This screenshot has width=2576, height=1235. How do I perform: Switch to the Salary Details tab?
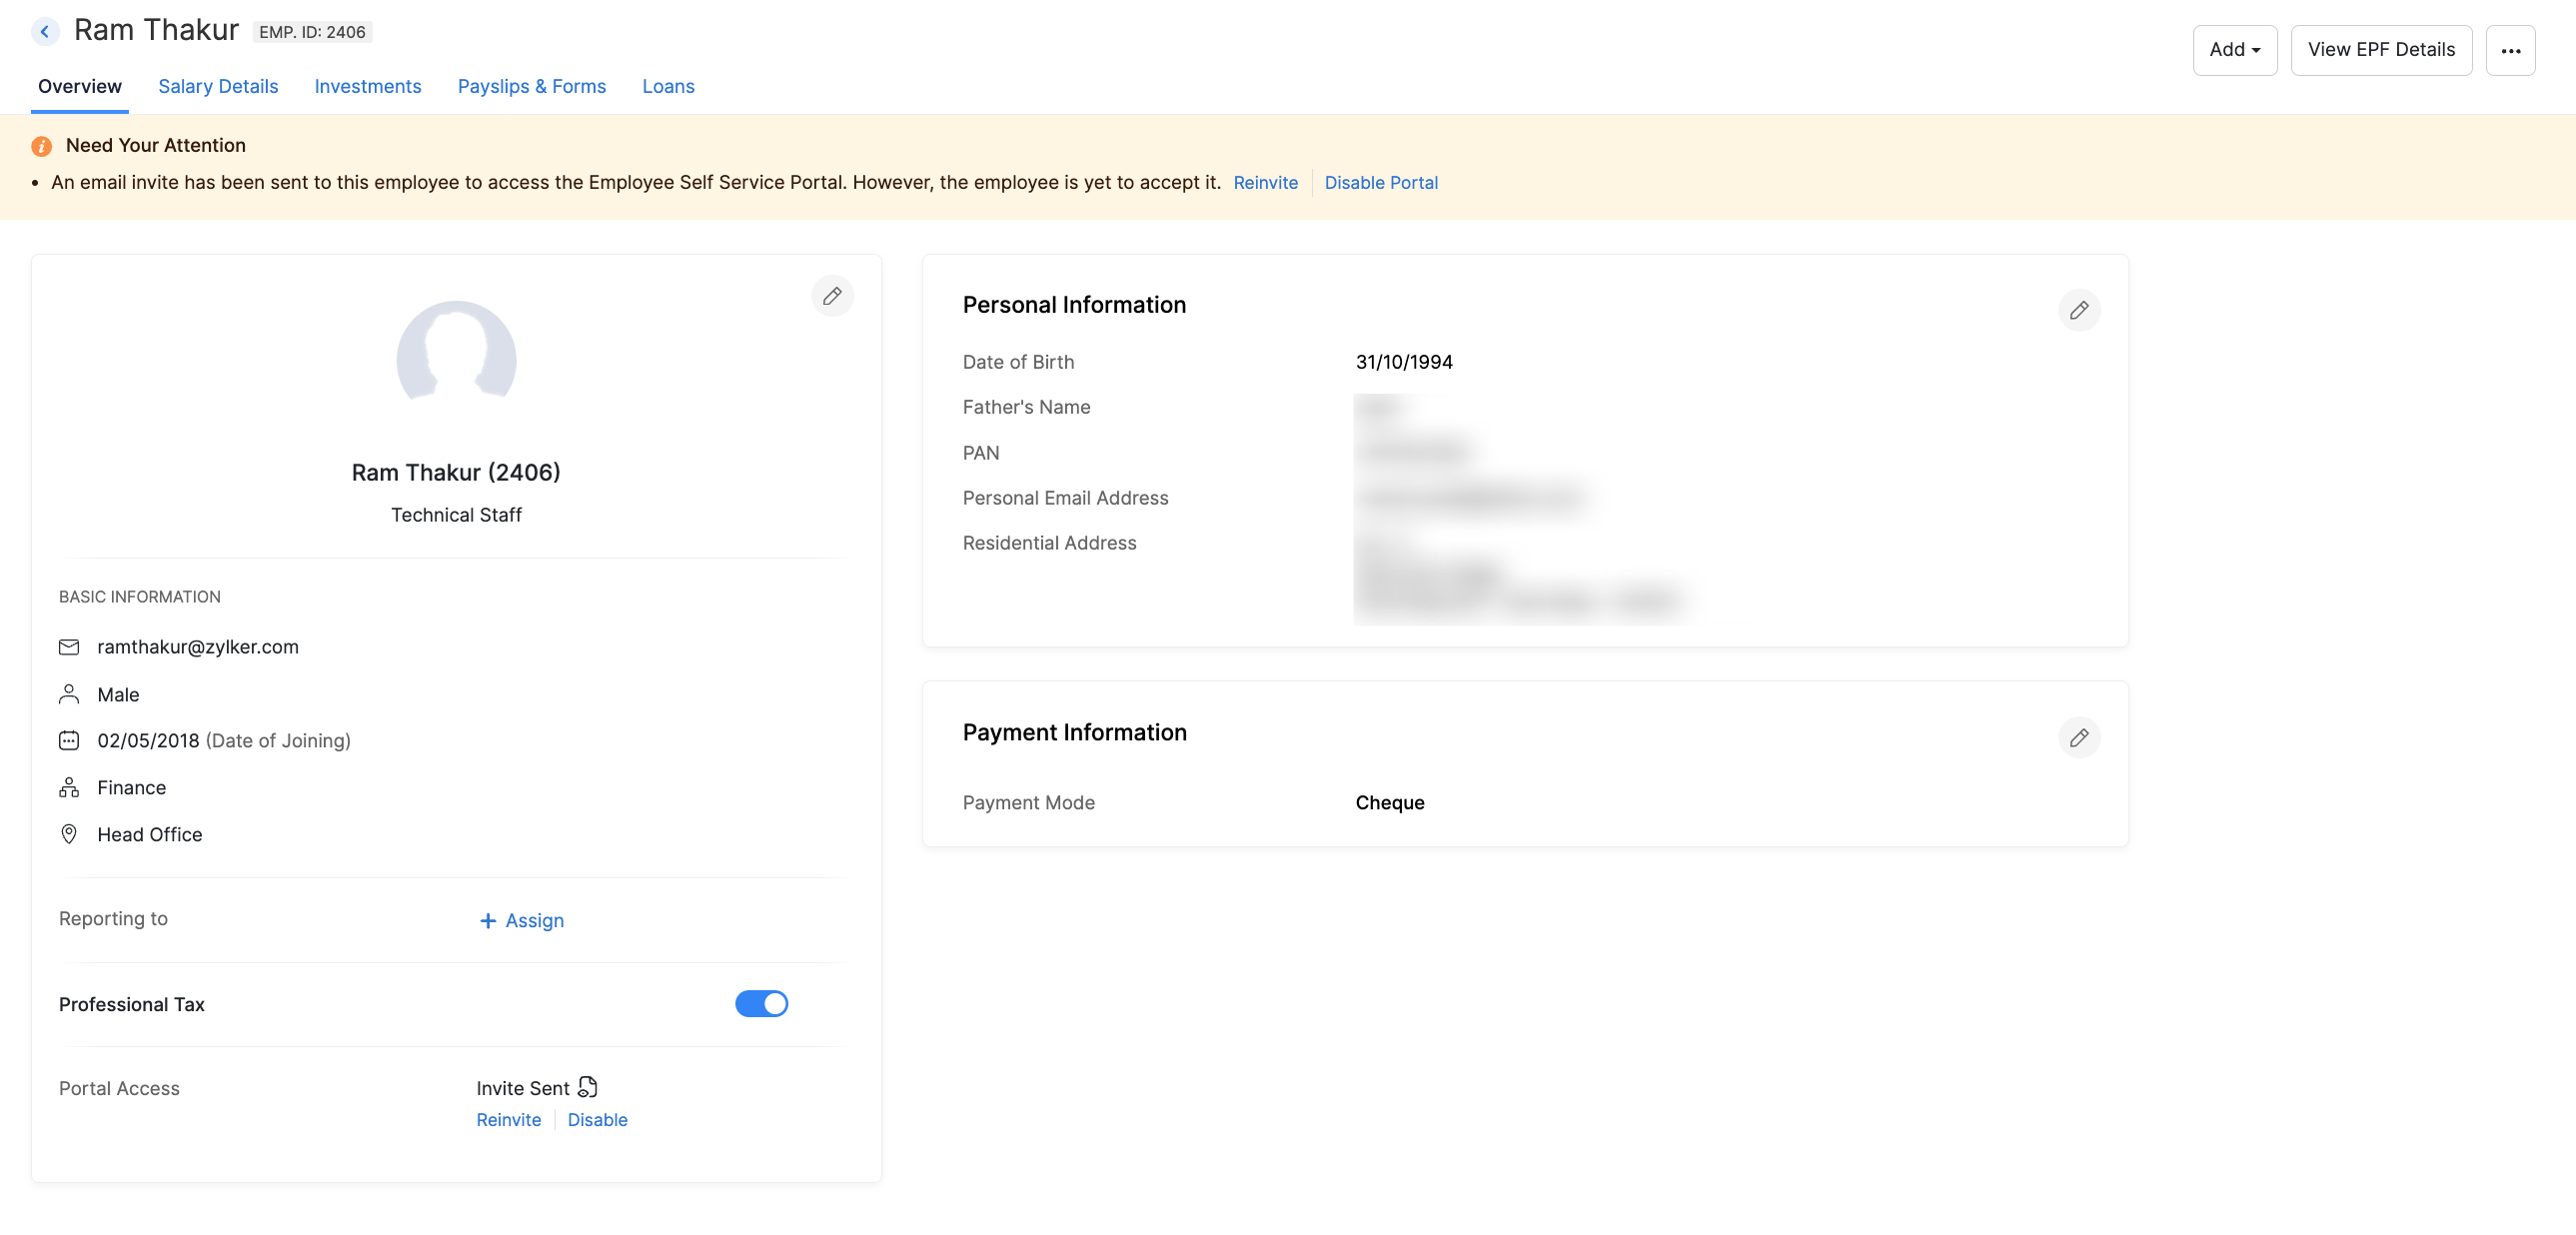[218, 86]
